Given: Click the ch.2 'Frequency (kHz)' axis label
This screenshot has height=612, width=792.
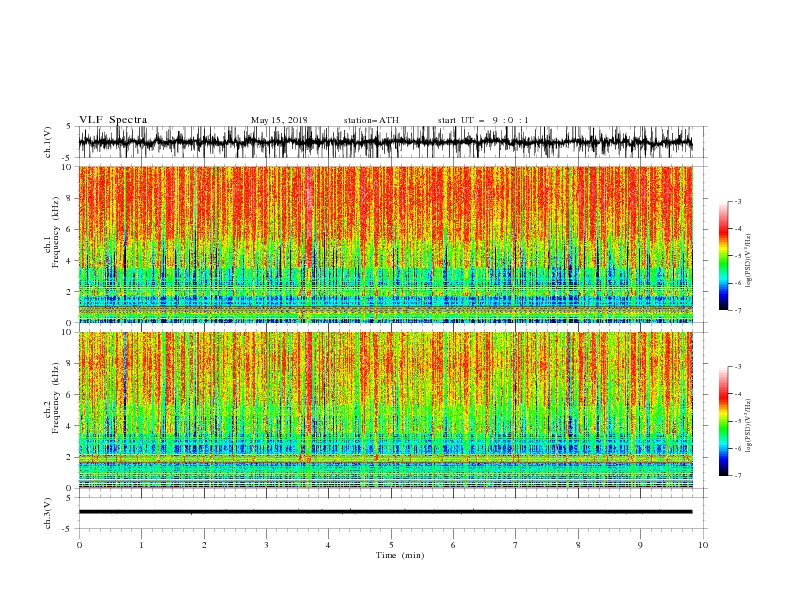Looking at the screenshot, I should (x=56, y=398).
